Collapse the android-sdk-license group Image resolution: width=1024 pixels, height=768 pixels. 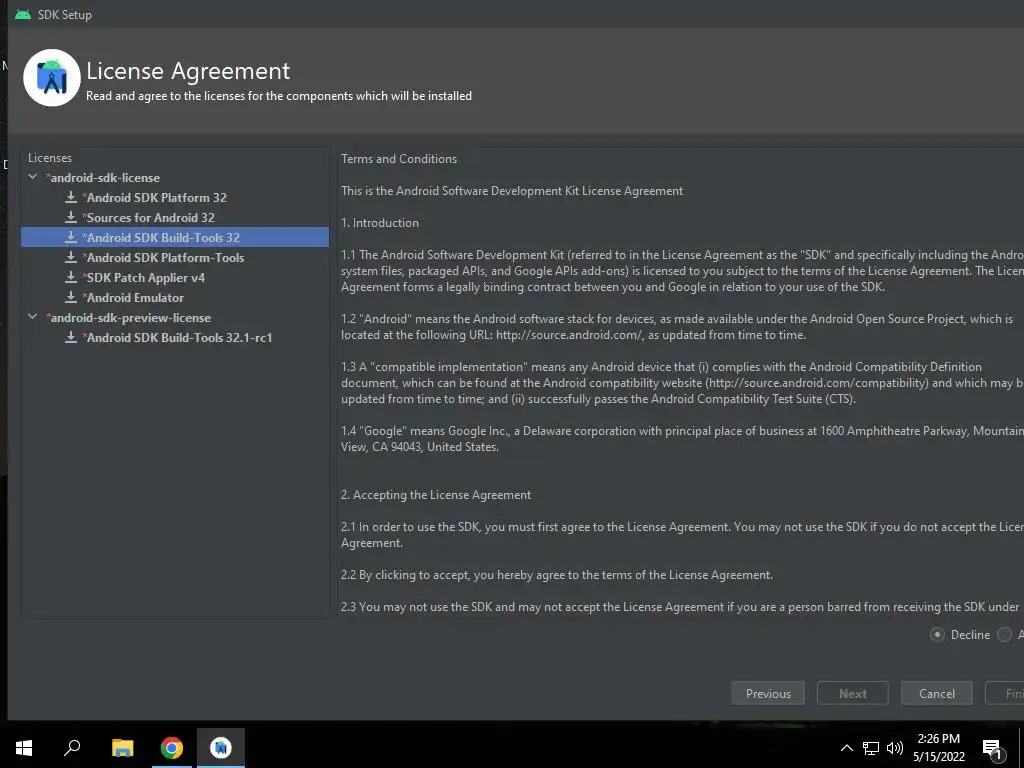pyautogui.click(x=33, y=177)
